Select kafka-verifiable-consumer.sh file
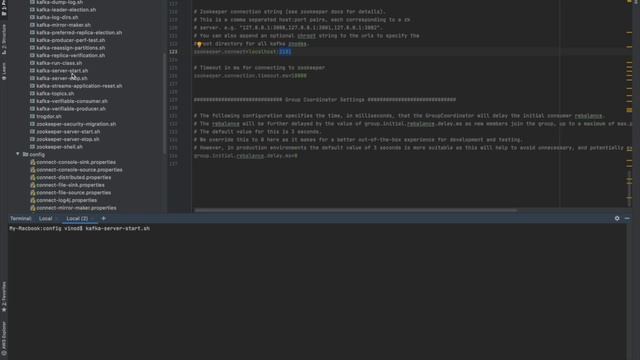This screenshot has height=360, width=640. tap(72, 101)
